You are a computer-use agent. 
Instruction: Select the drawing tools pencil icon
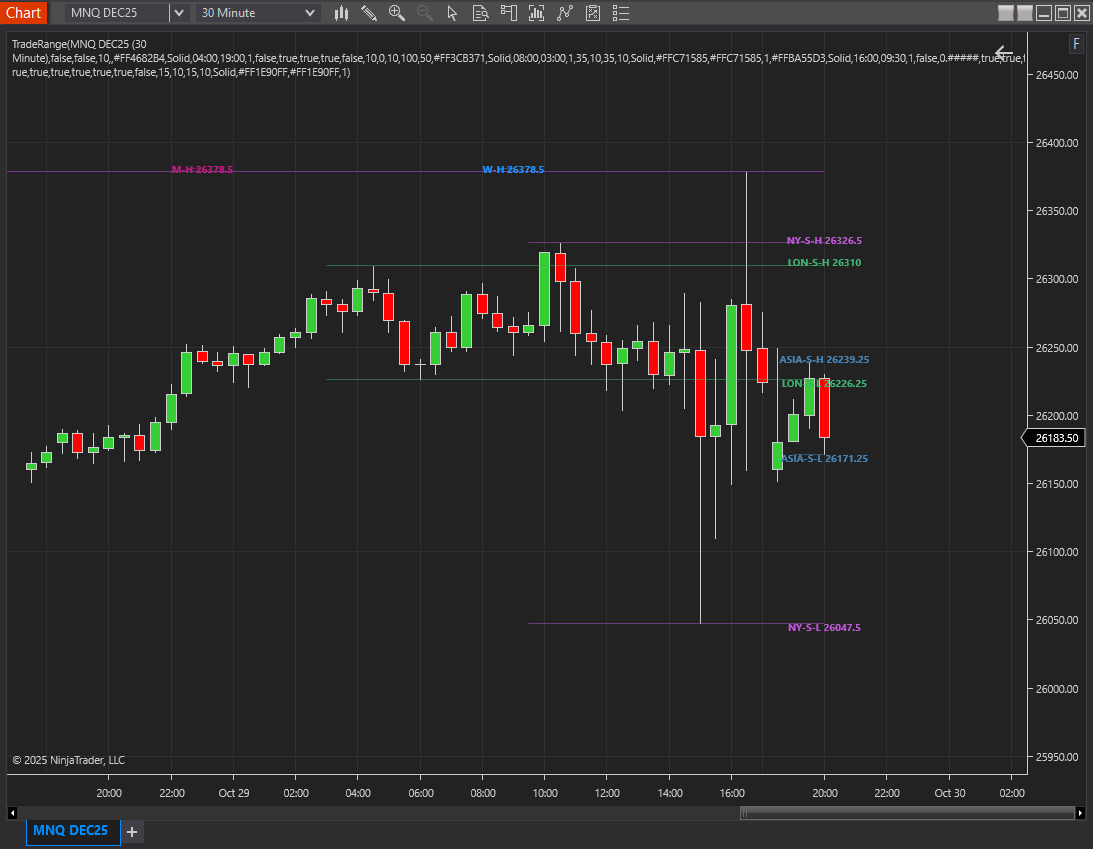(369, 13)
